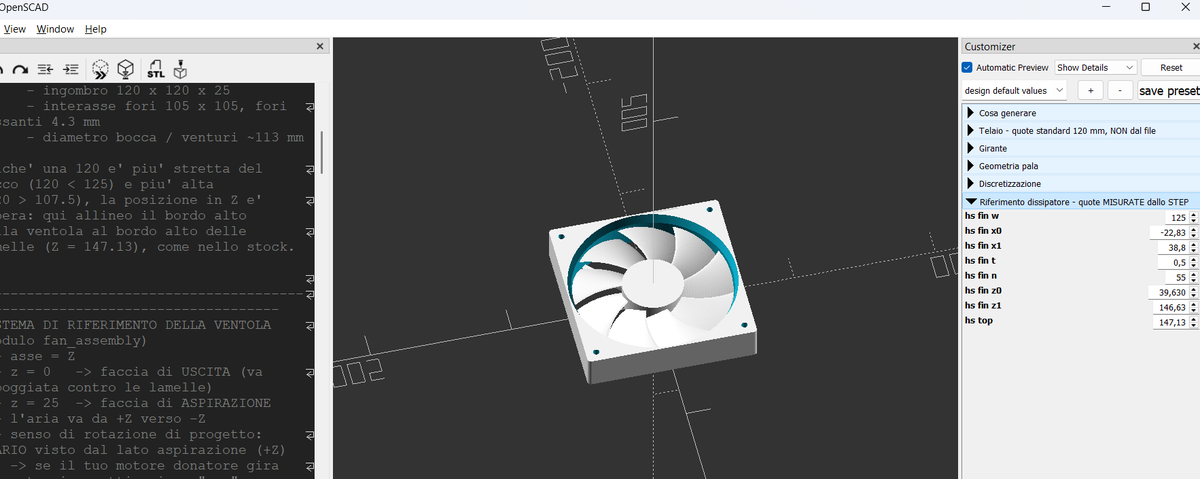Expand the Discretizzazione section
Image resolution: width=1200 pixels, height=479 pixels.
pos(1080,184)
